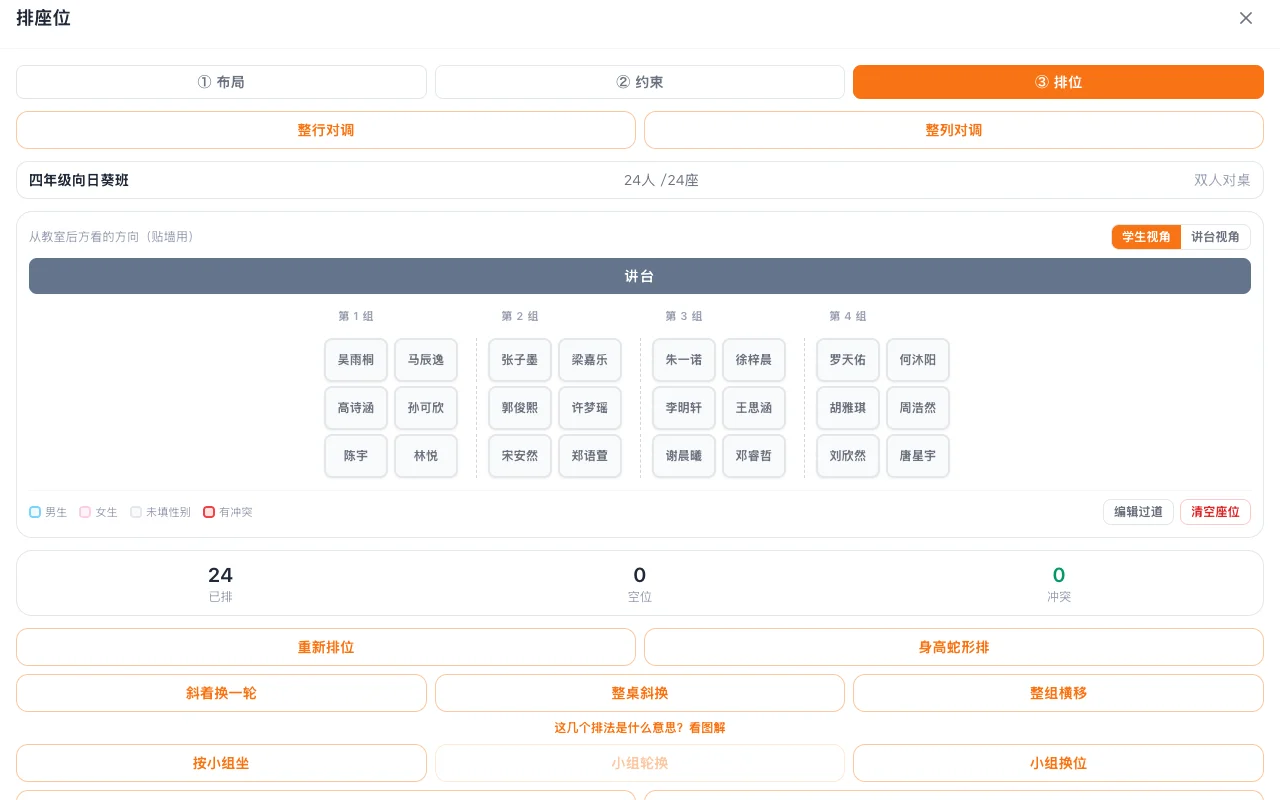Open 编辑过道 aisle editor
This screenshot has width=1280, height=800.
[x=1139, y=512]
